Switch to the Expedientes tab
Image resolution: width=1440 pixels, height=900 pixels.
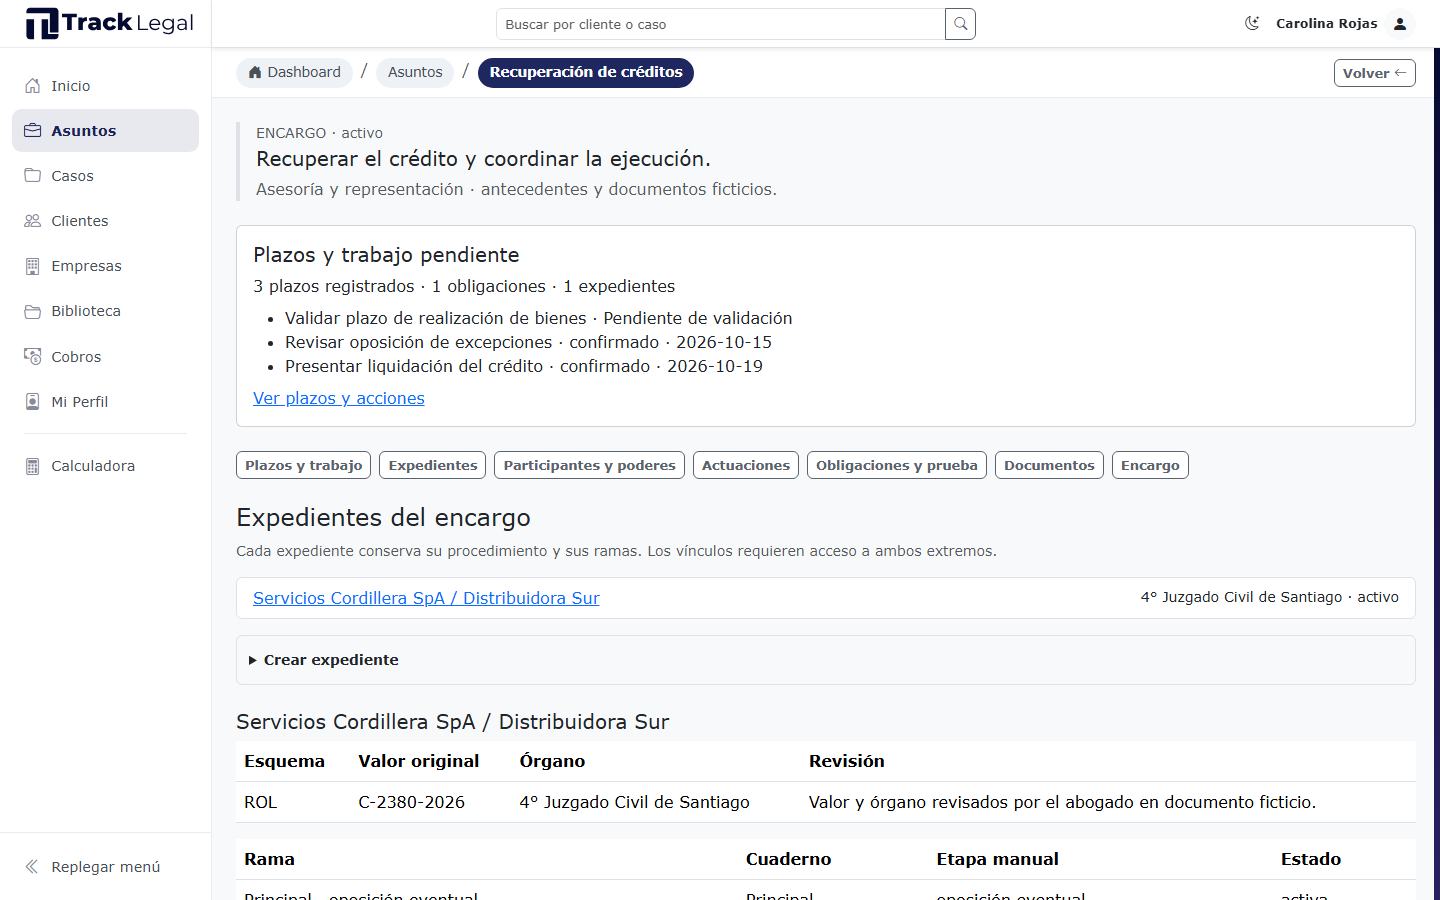coord(433,465)
